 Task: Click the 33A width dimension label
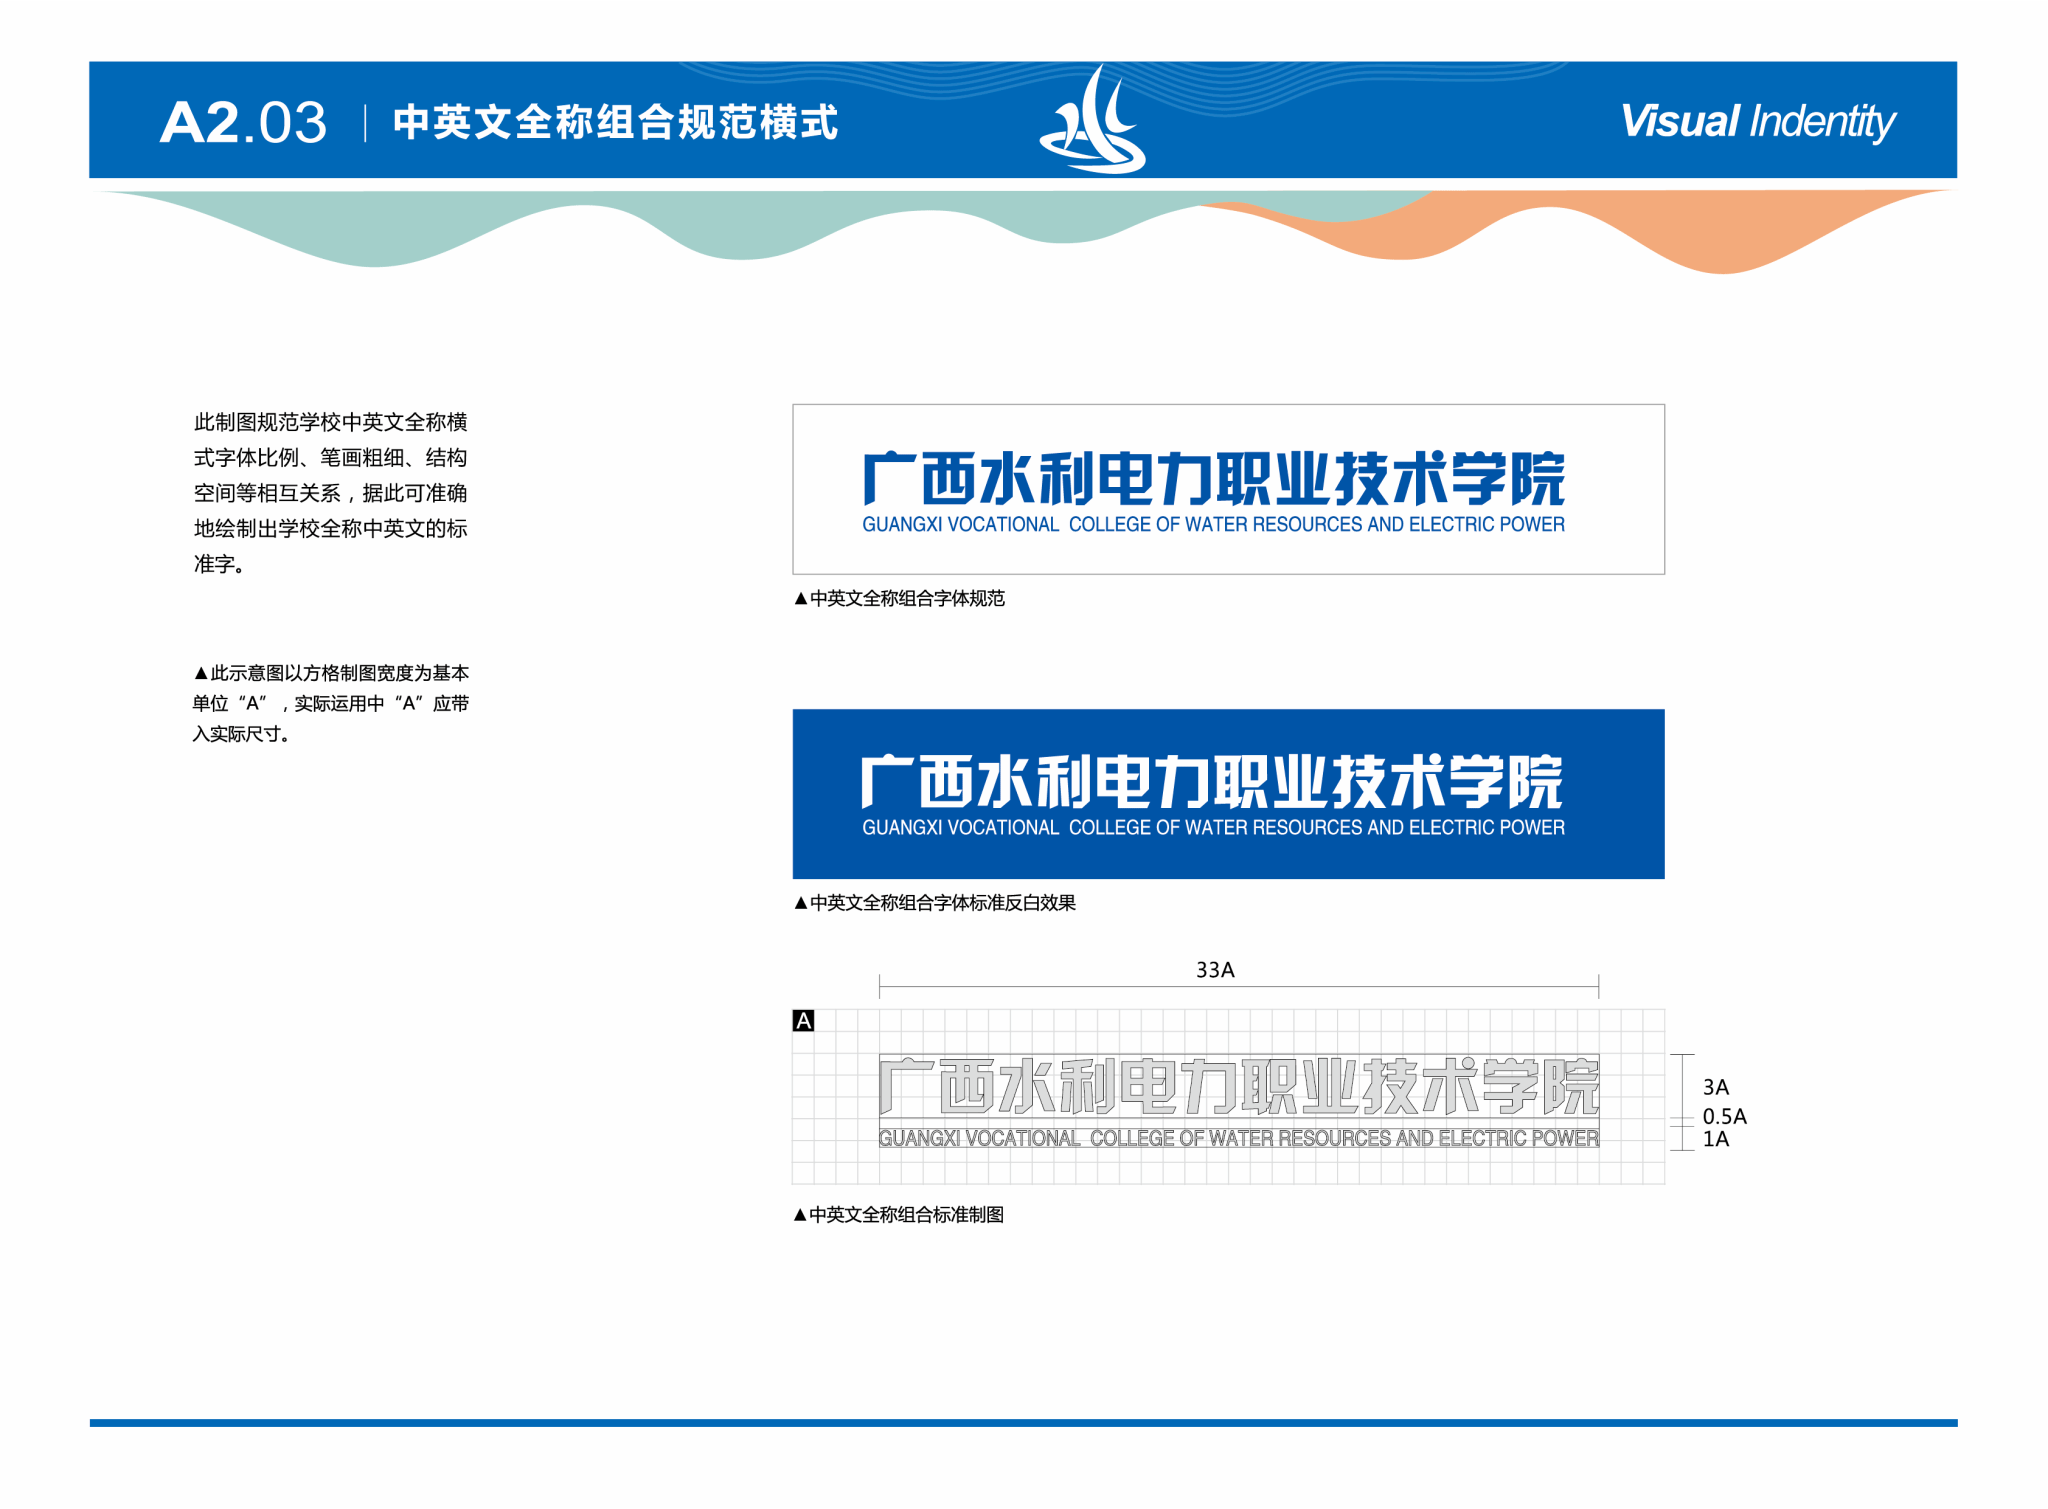click(1215, 970)
